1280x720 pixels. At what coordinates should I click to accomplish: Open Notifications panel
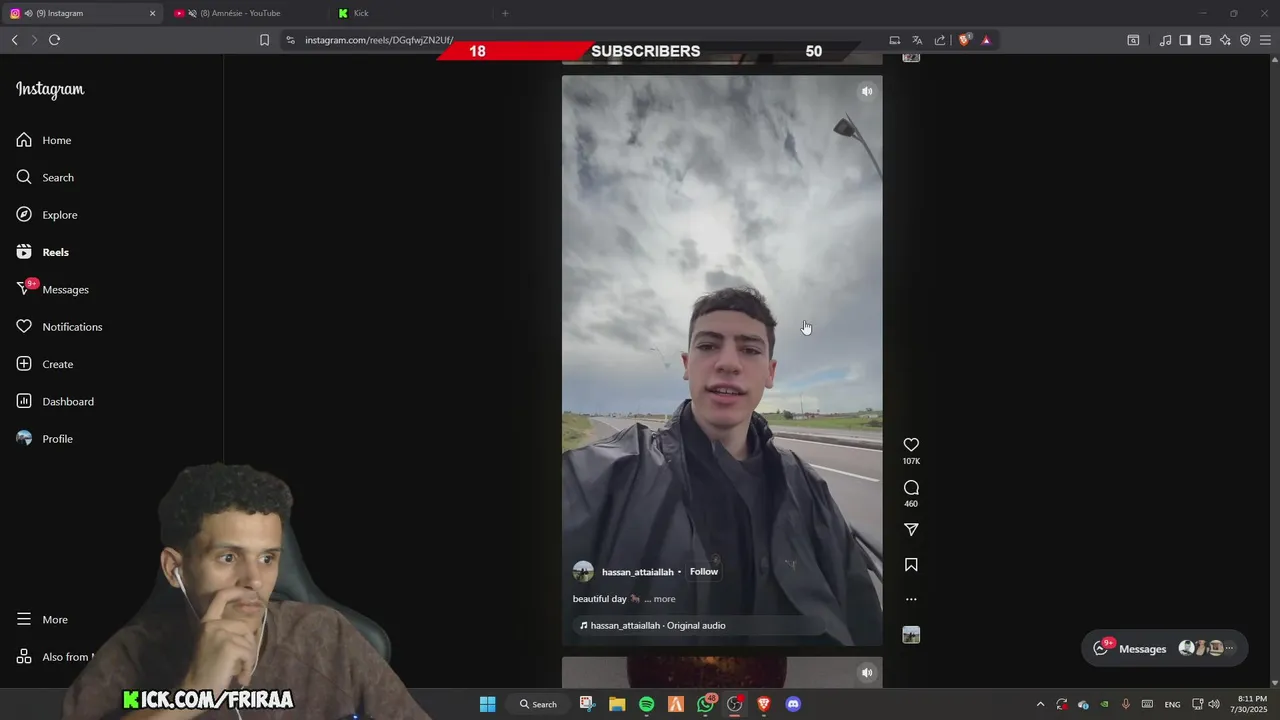pos(59,327)
